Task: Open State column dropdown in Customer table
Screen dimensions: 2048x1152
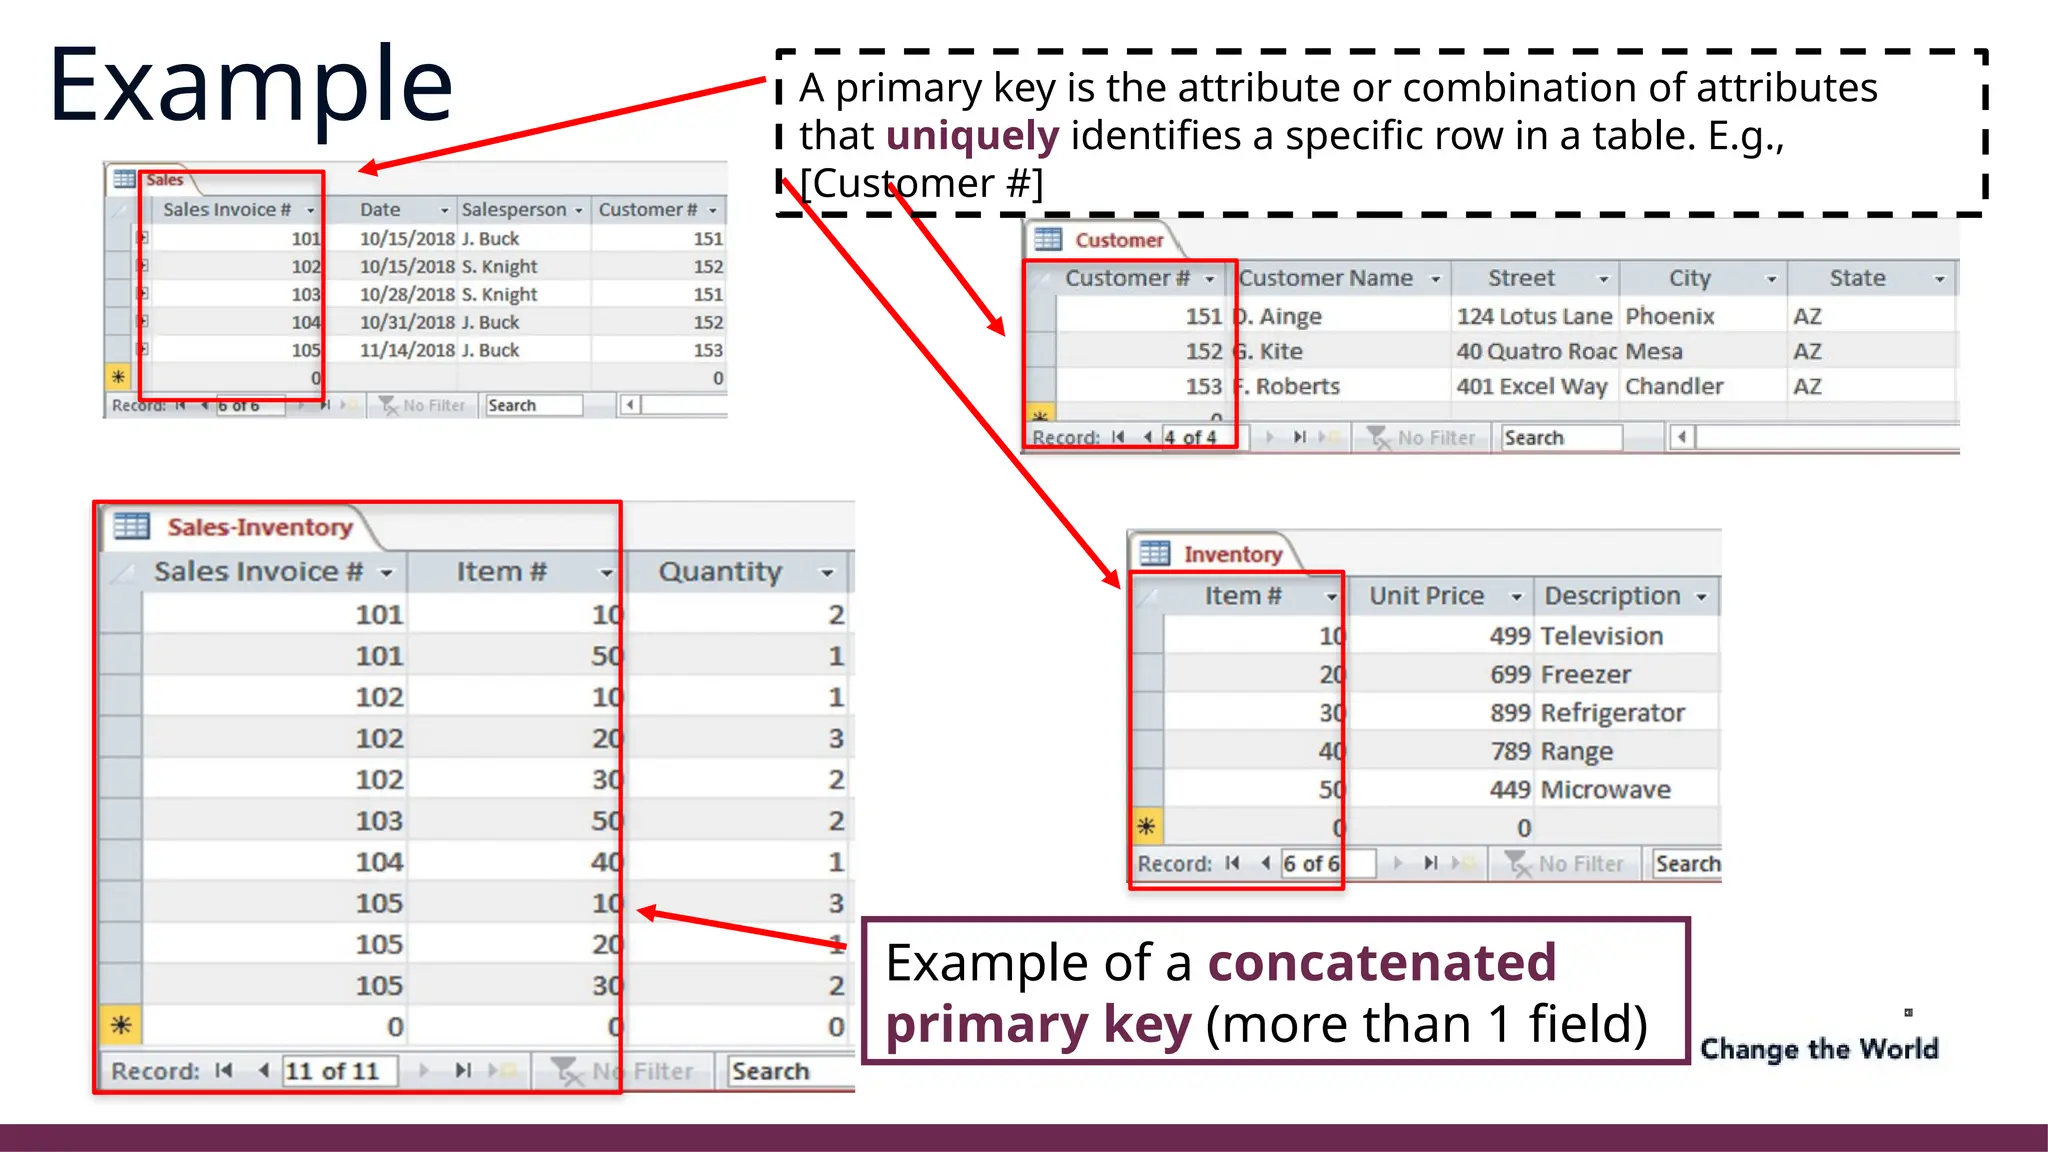Action: click(1940, 280)
